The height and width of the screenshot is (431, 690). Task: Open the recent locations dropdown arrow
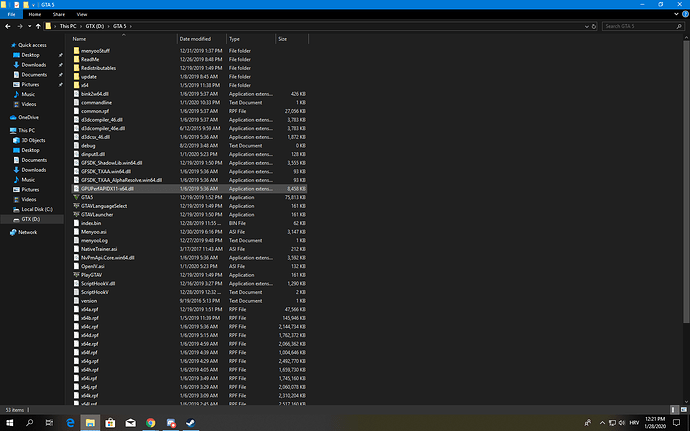(29, 26)
